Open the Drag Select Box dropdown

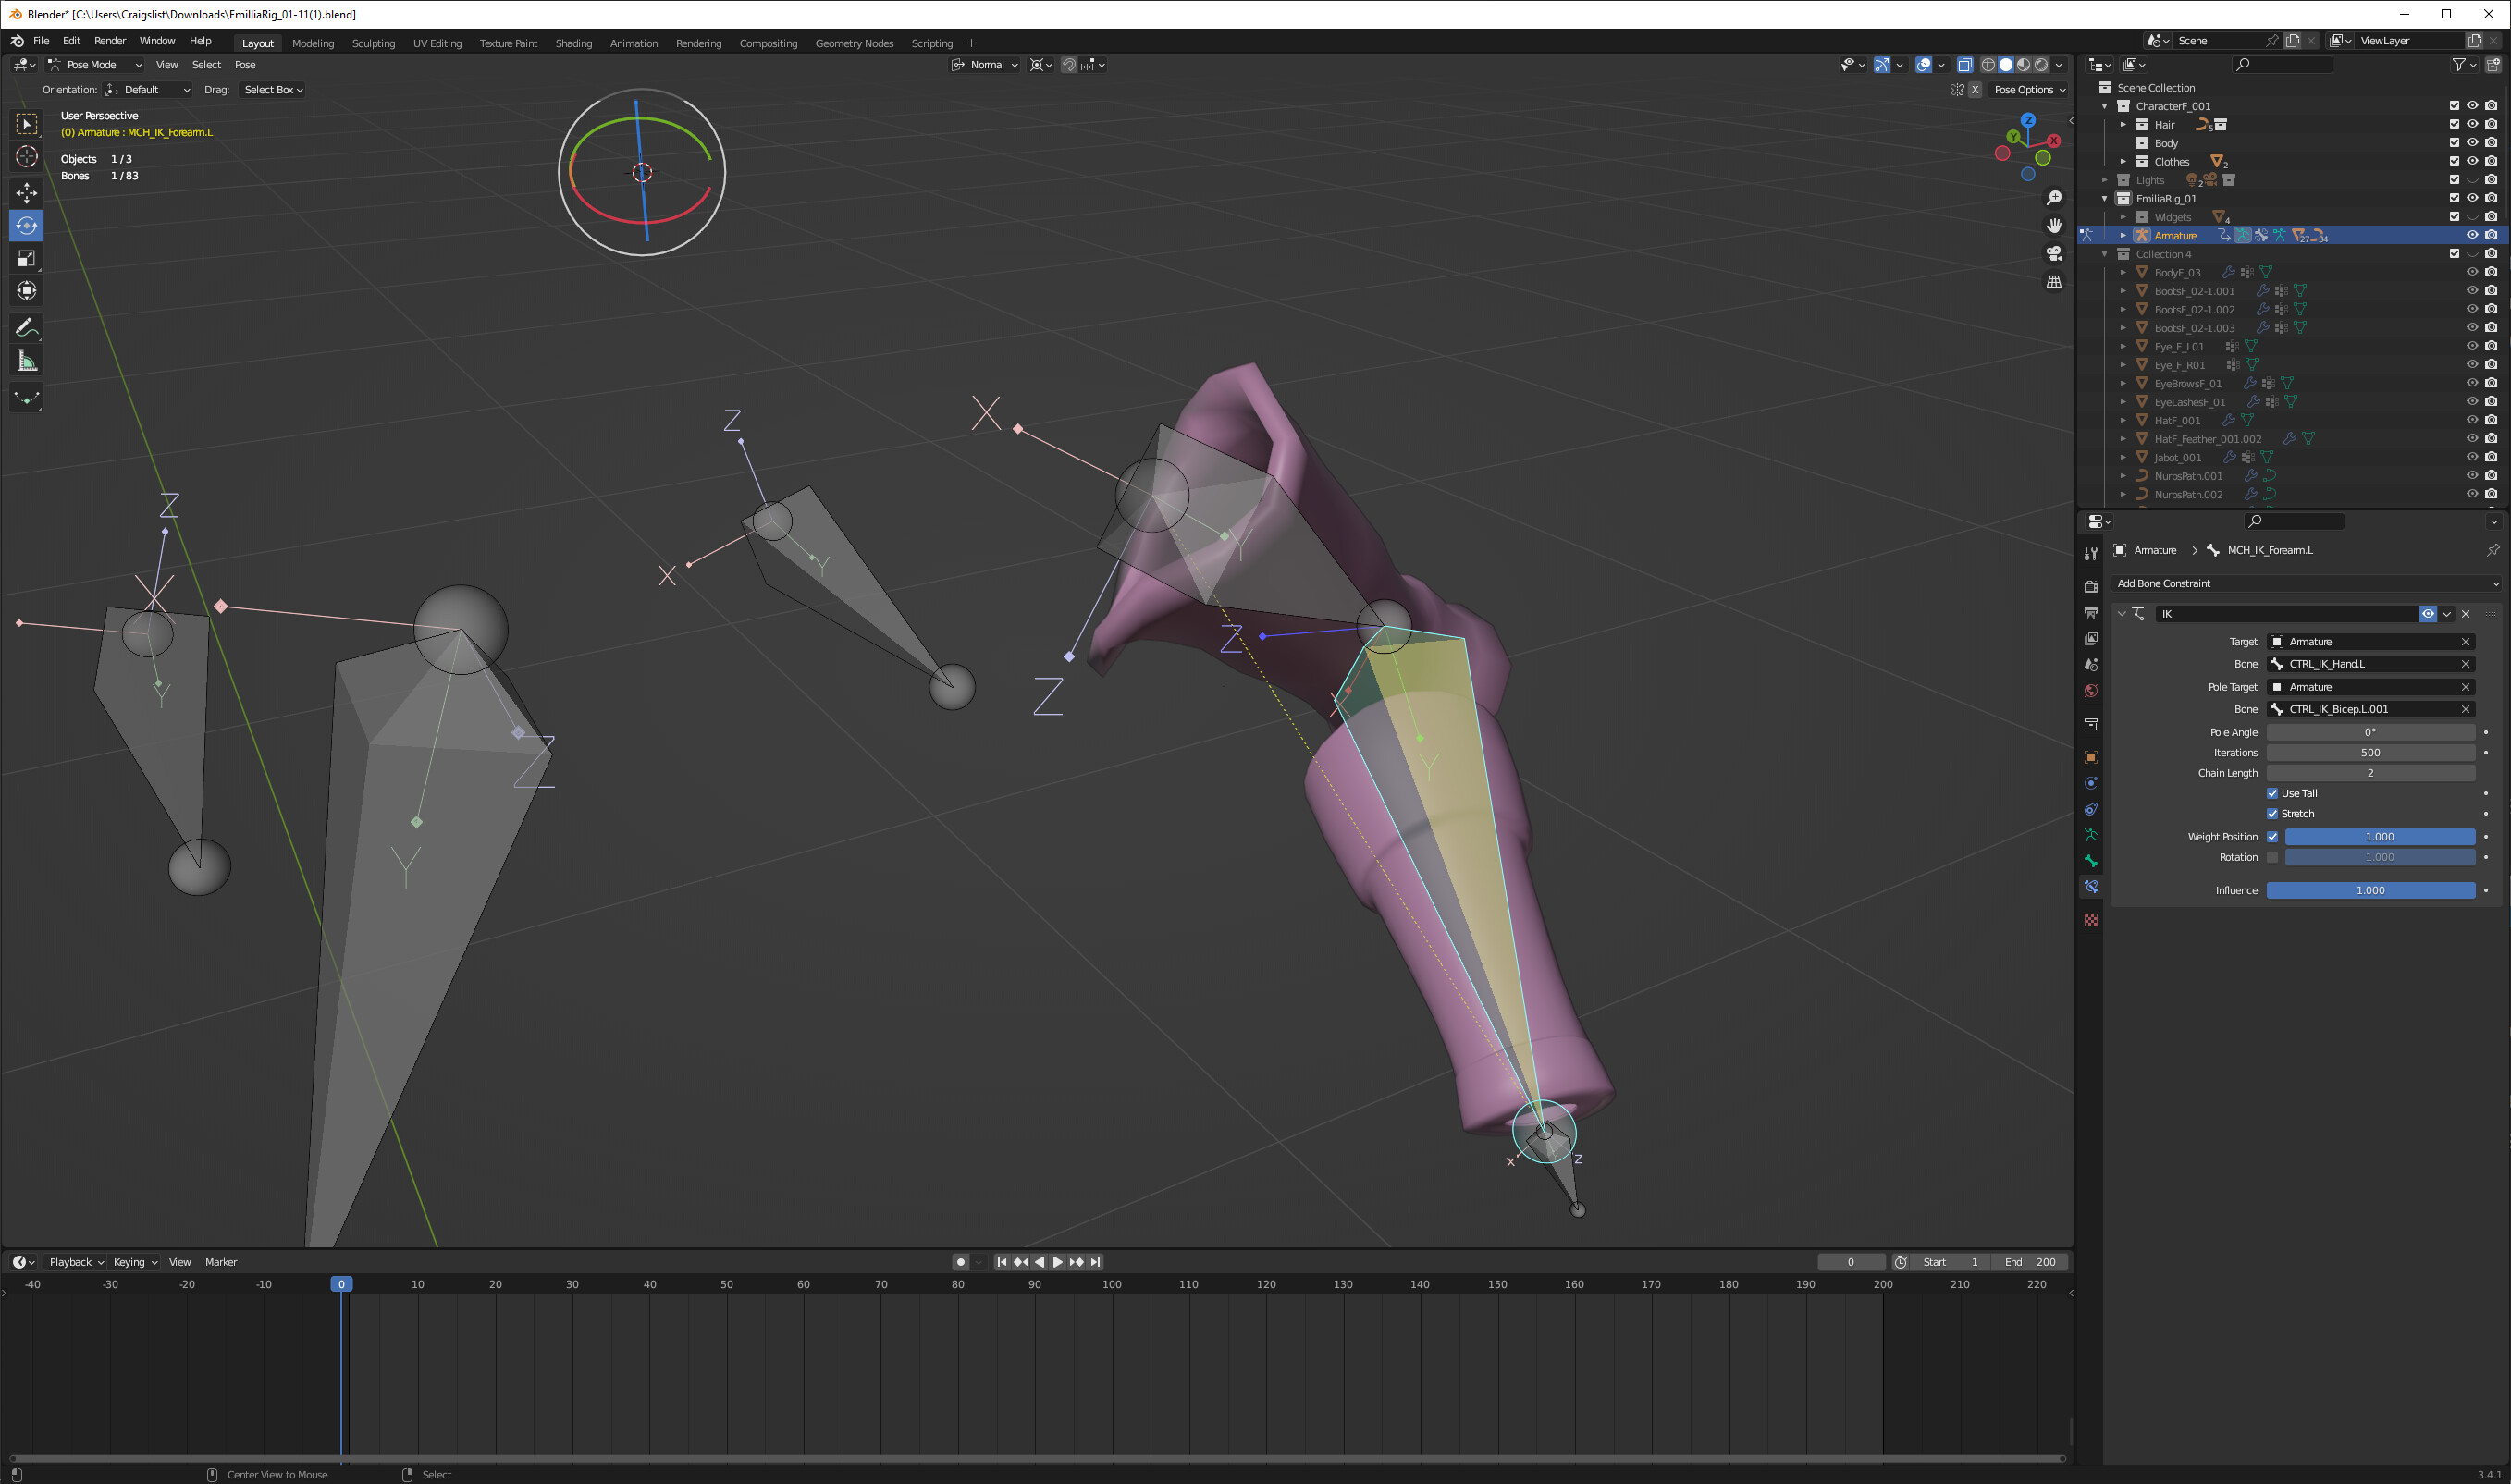coord(272,90)
